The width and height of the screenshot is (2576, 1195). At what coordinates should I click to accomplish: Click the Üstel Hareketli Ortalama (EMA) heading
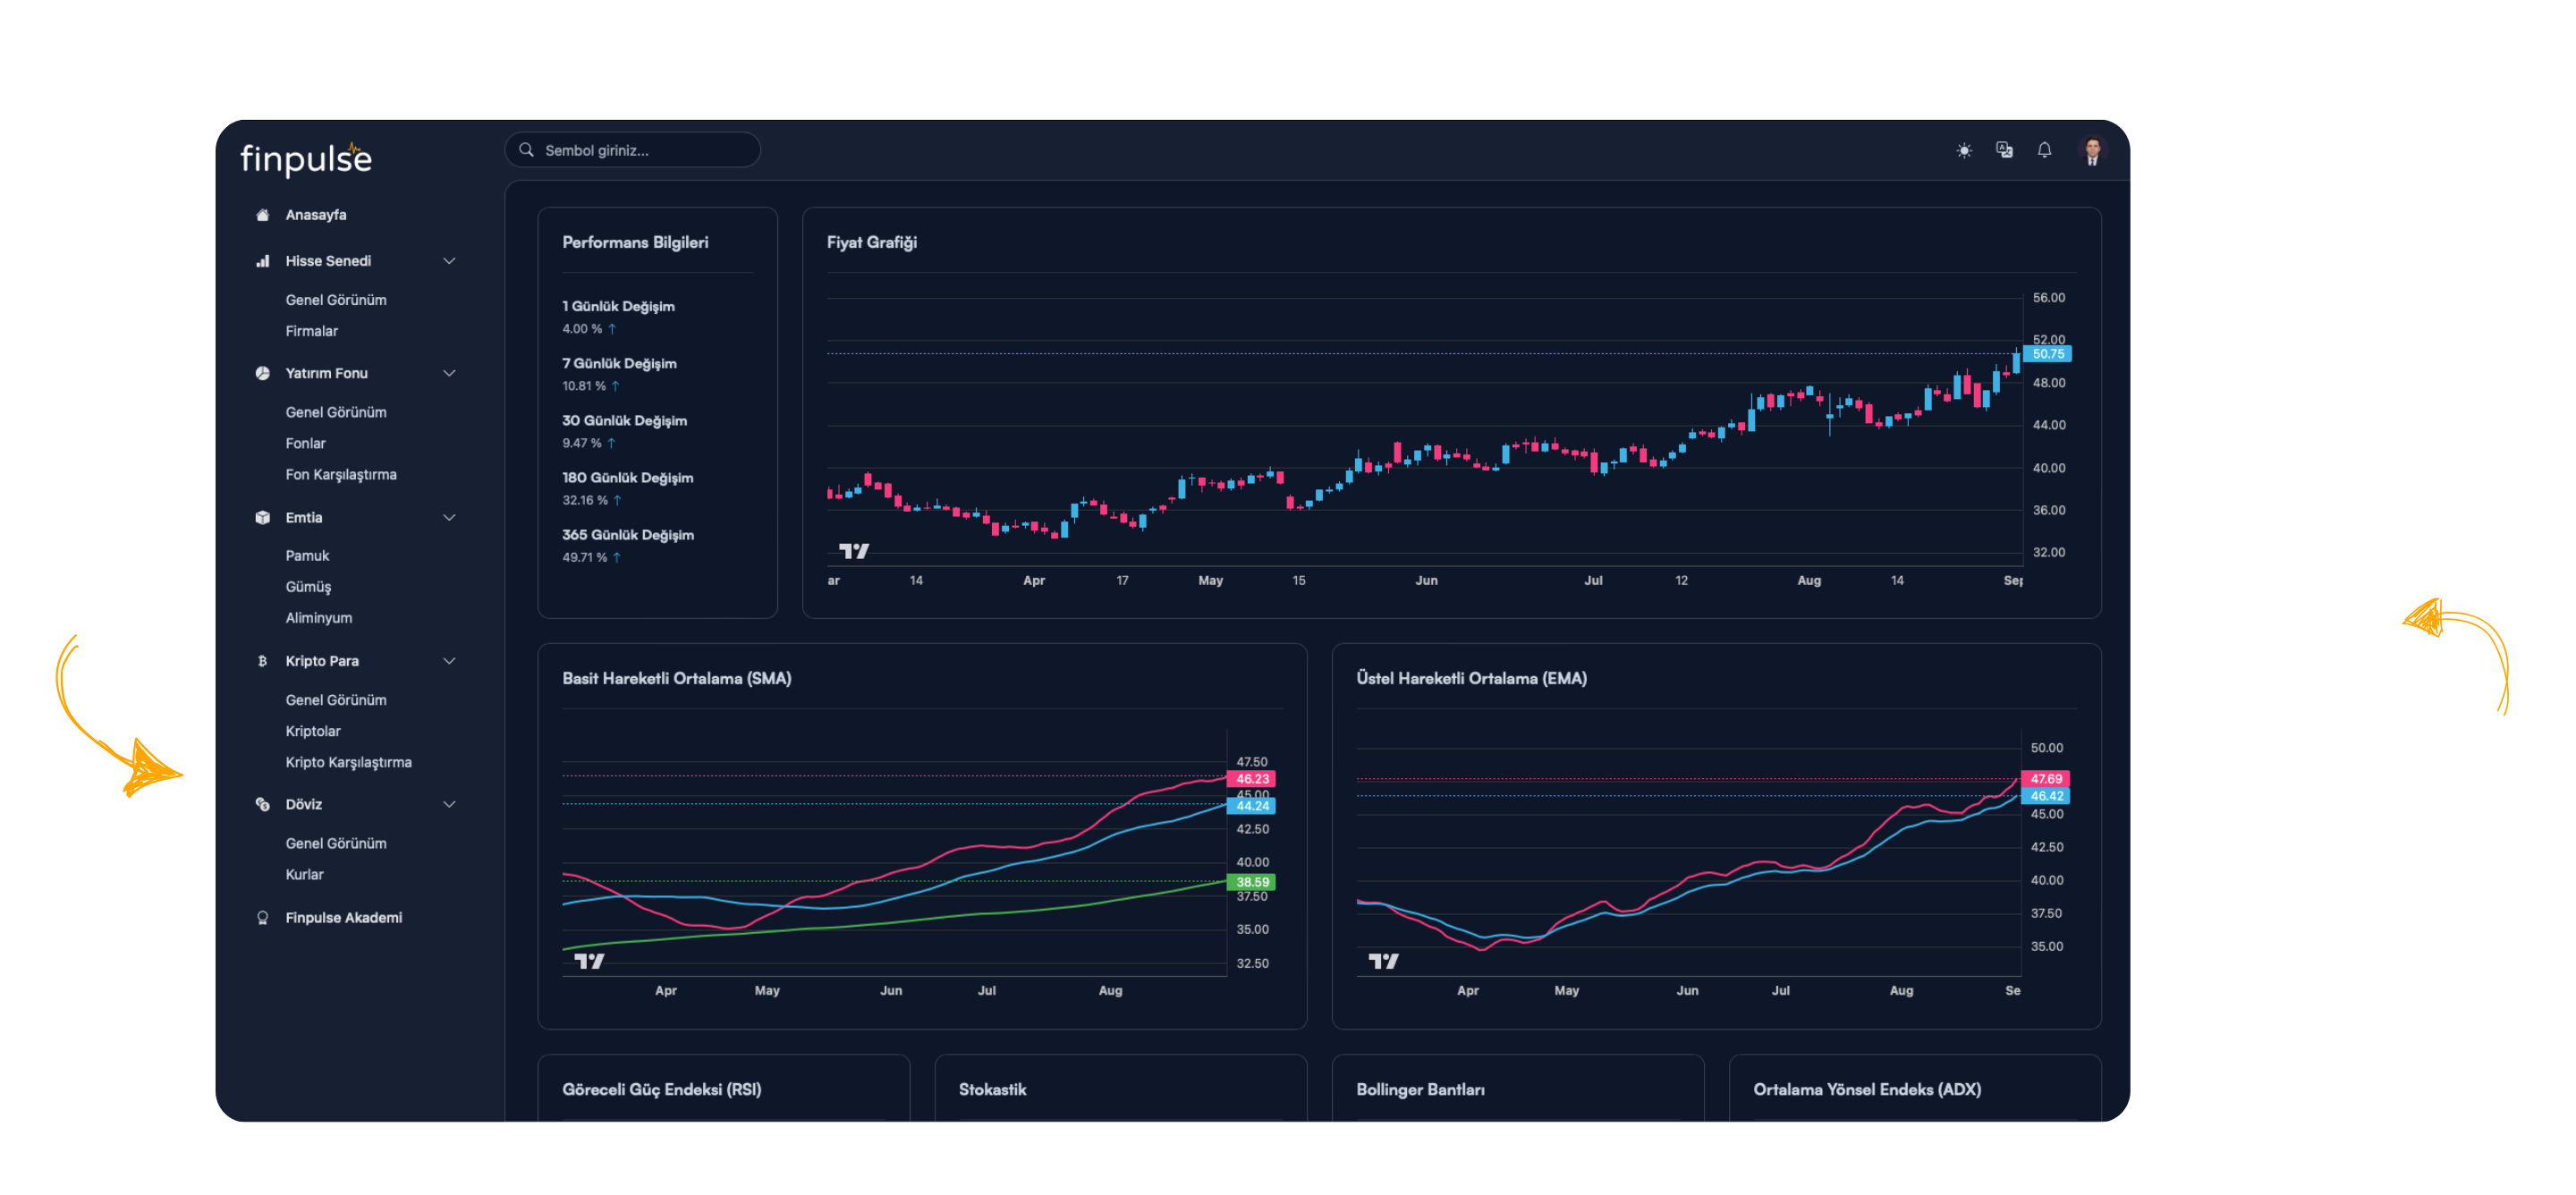[x=1472, y=678]
